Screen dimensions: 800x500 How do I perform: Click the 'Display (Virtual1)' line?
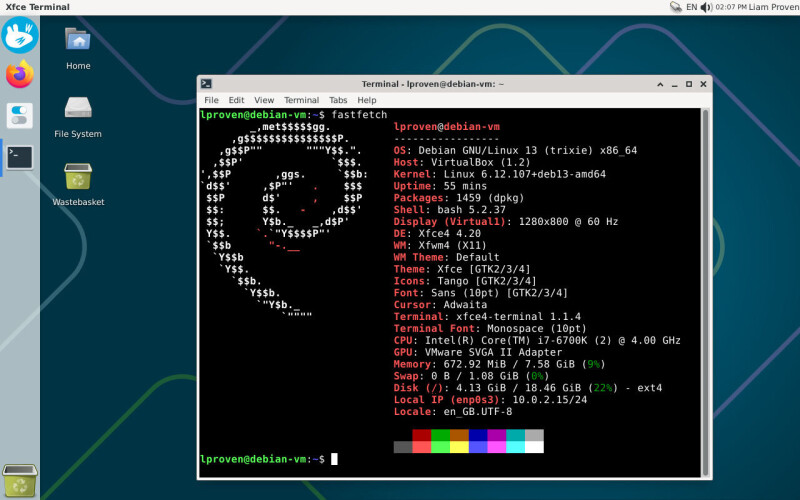(506, 221)
